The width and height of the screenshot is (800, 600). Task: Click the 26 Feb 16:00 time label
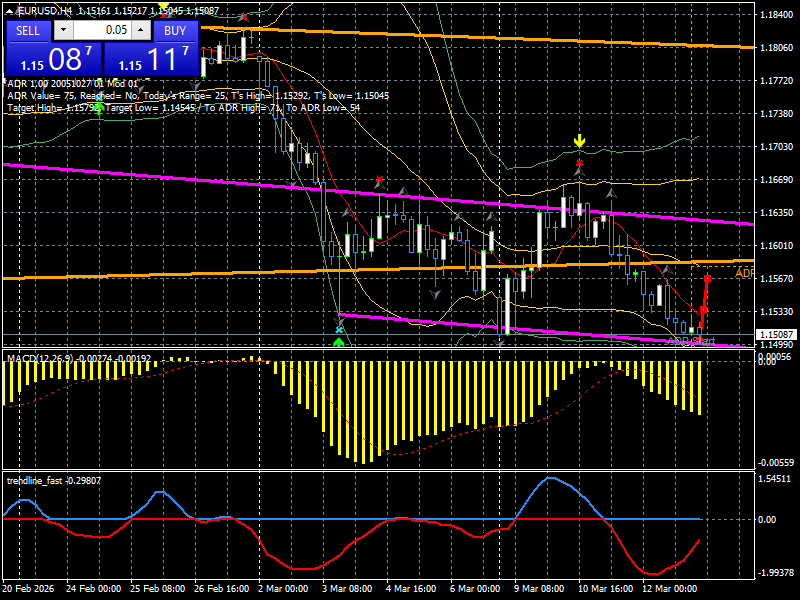point(221,588)
